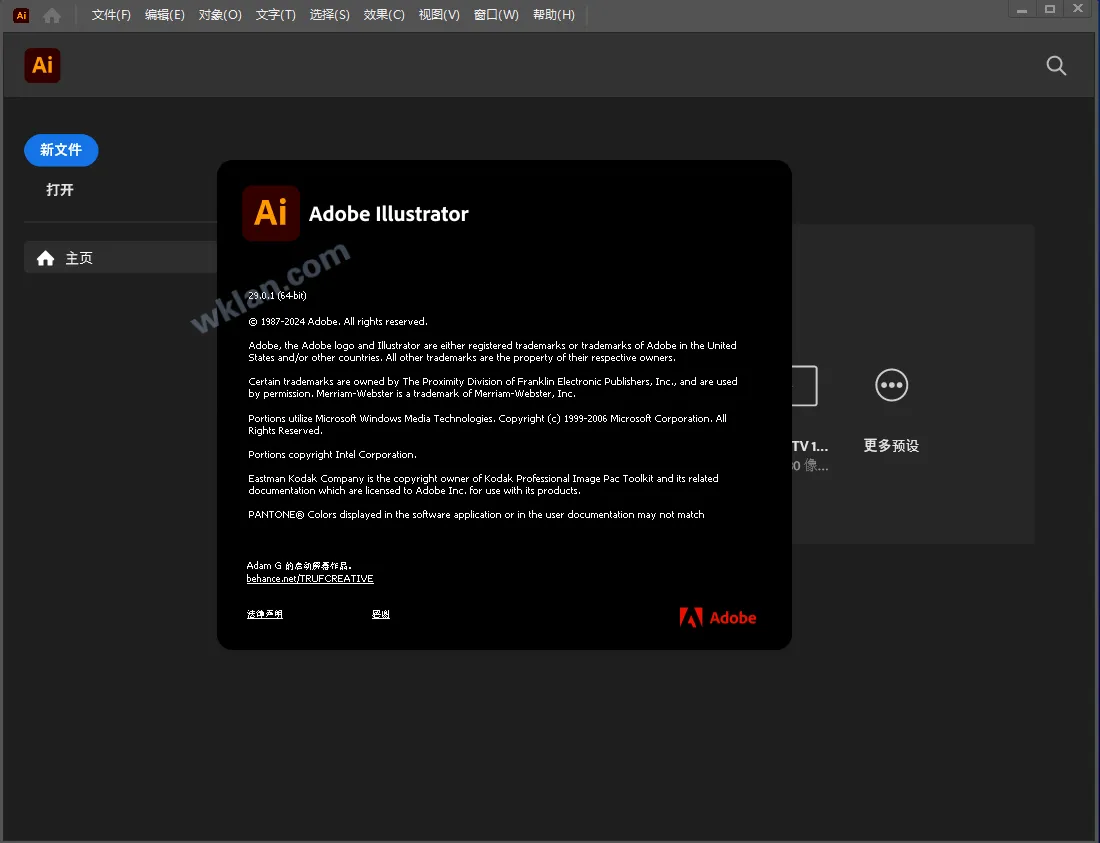Click the Home icon in title bar
This screenshot has height=843, width=1100.
coord(52,15)
